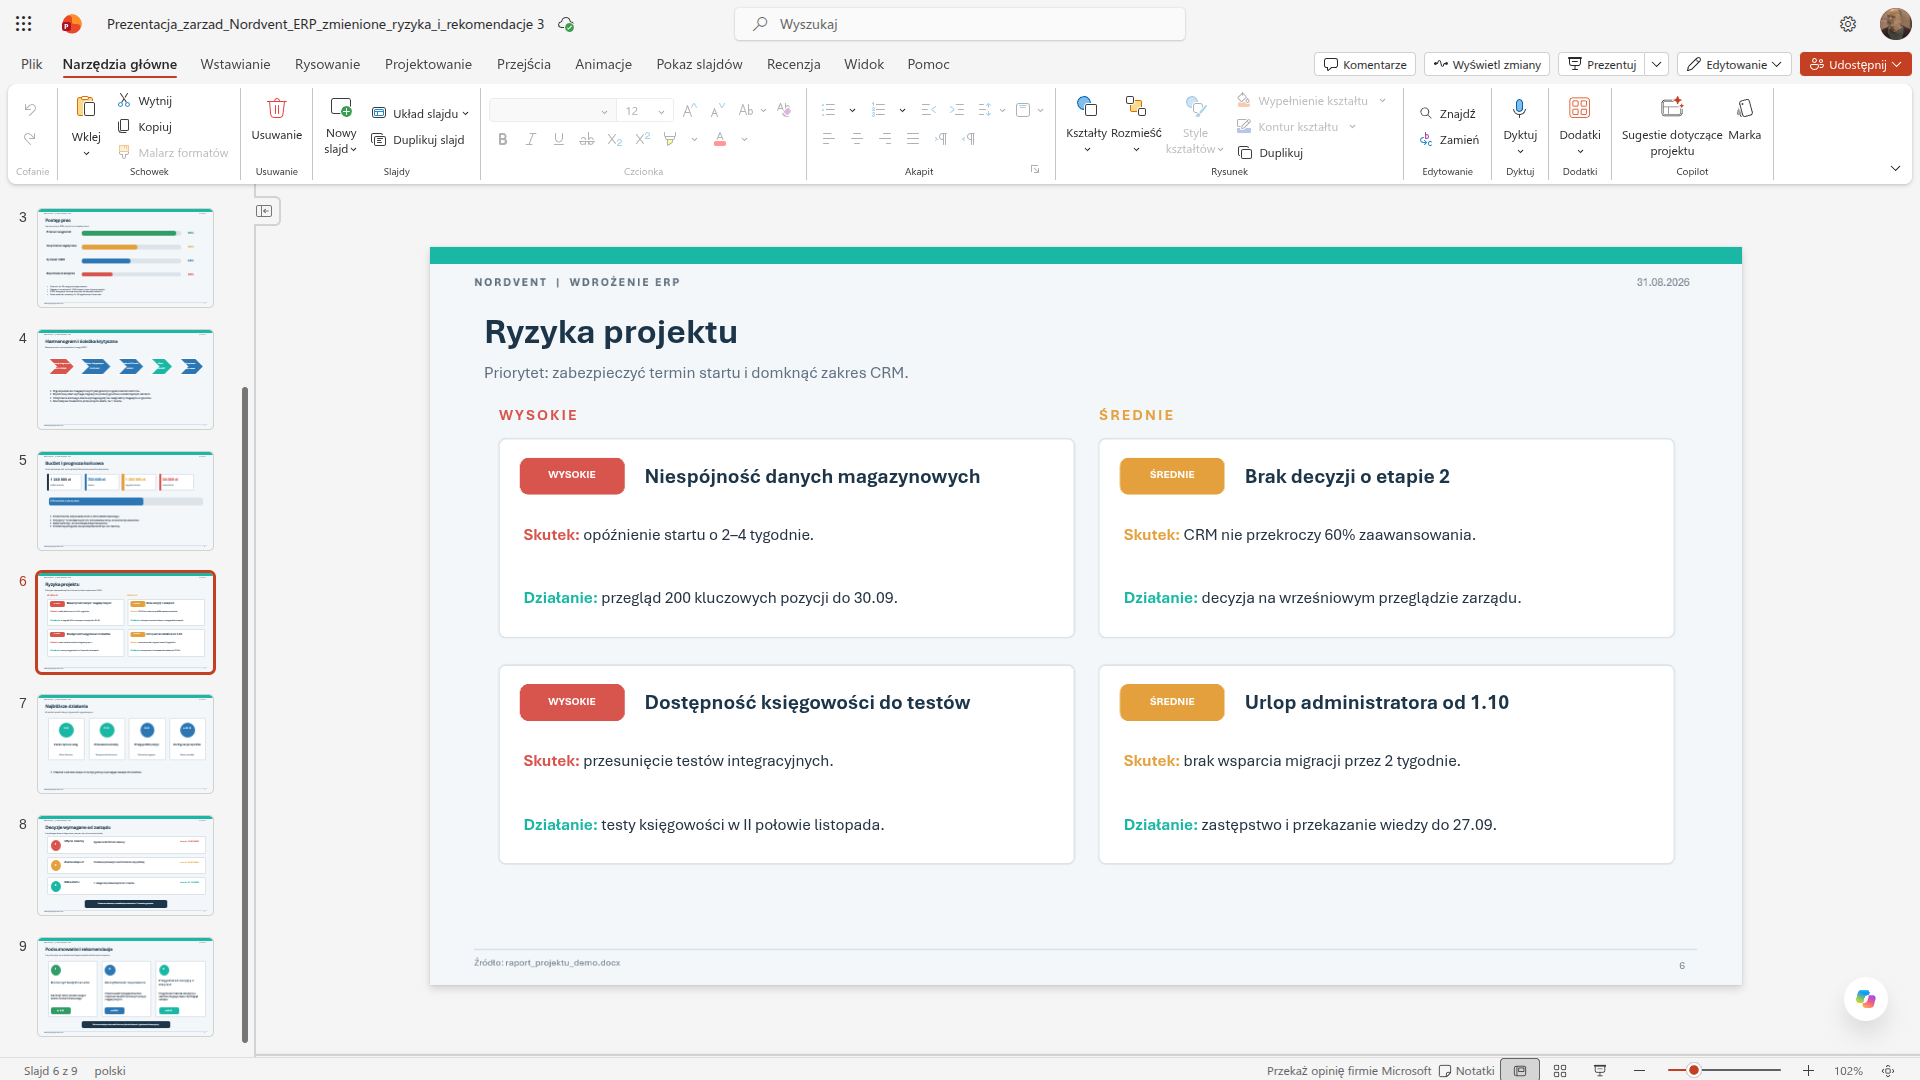Switch to Normal view

(x=1520, y=1070)
